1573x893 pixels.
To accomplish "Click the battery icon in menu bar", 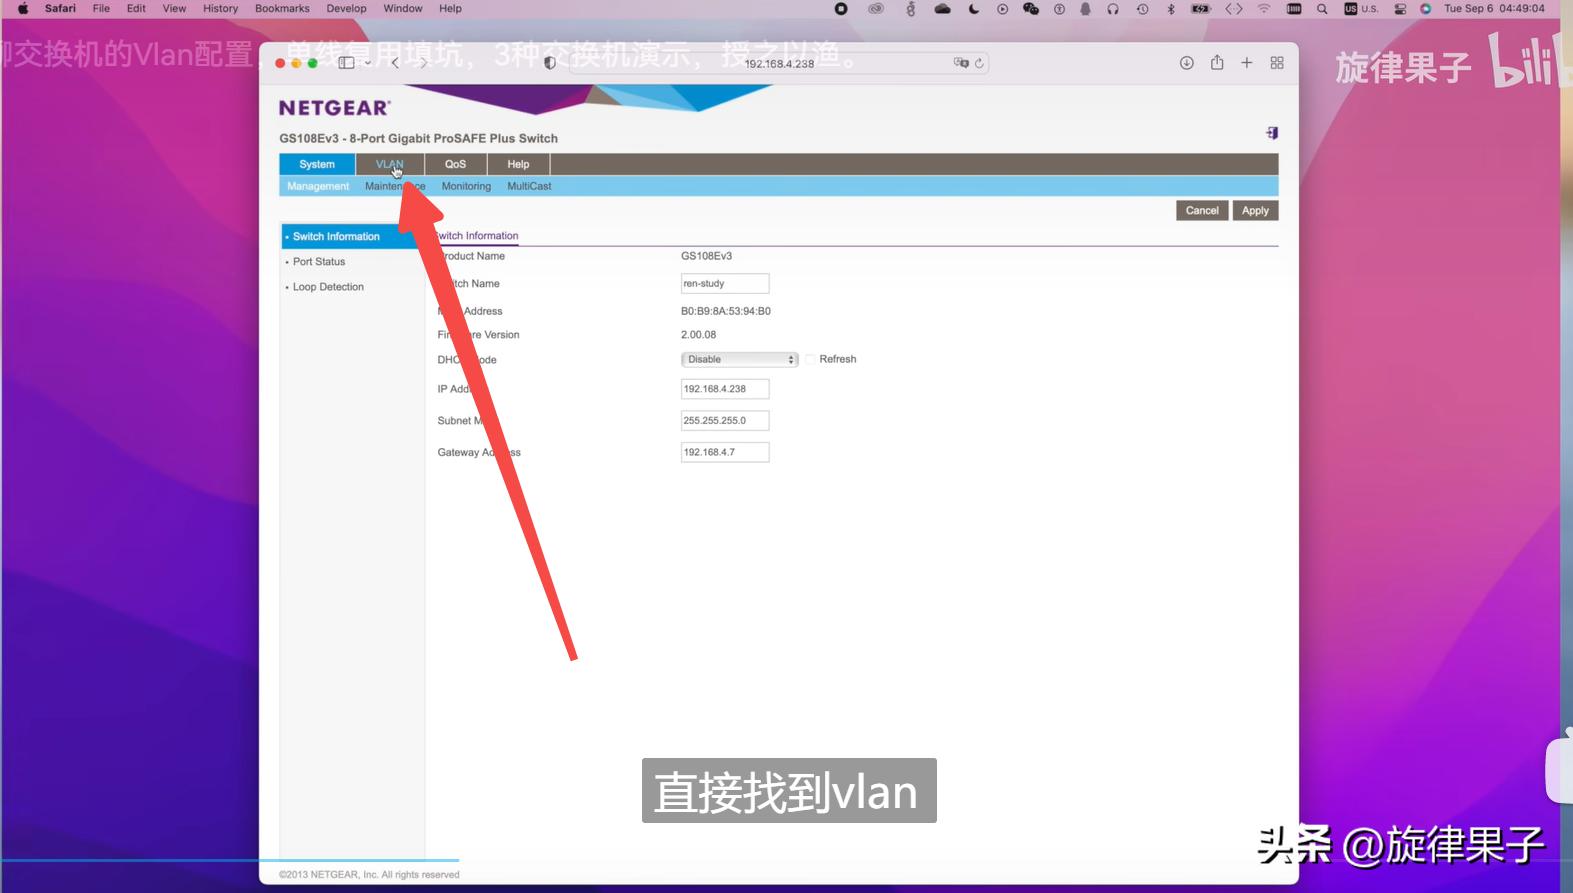I will [x=1201, y=8].
